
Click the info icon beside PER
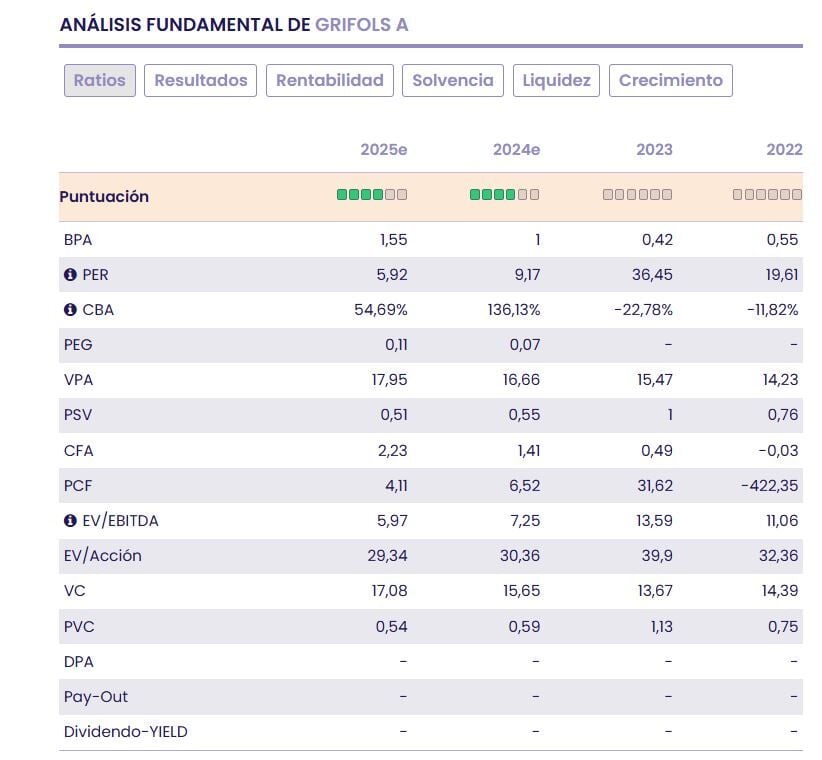[x=70, y=275]
